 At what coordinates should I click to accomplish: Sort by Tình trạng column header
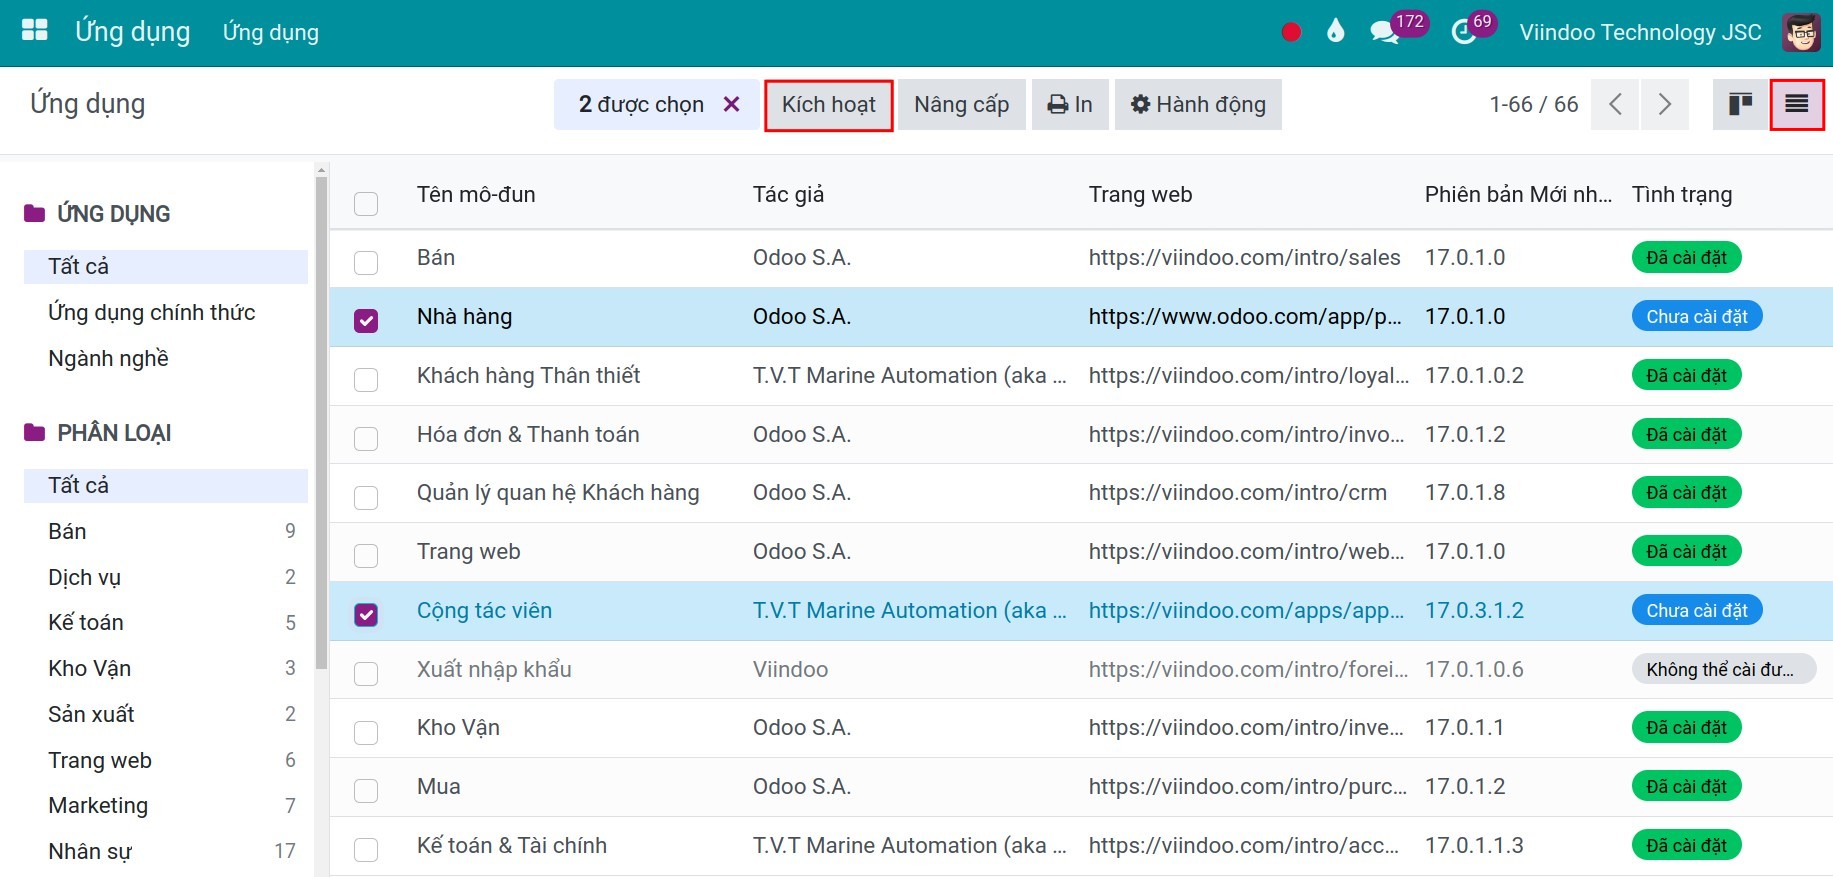[x=1682, y=194]
